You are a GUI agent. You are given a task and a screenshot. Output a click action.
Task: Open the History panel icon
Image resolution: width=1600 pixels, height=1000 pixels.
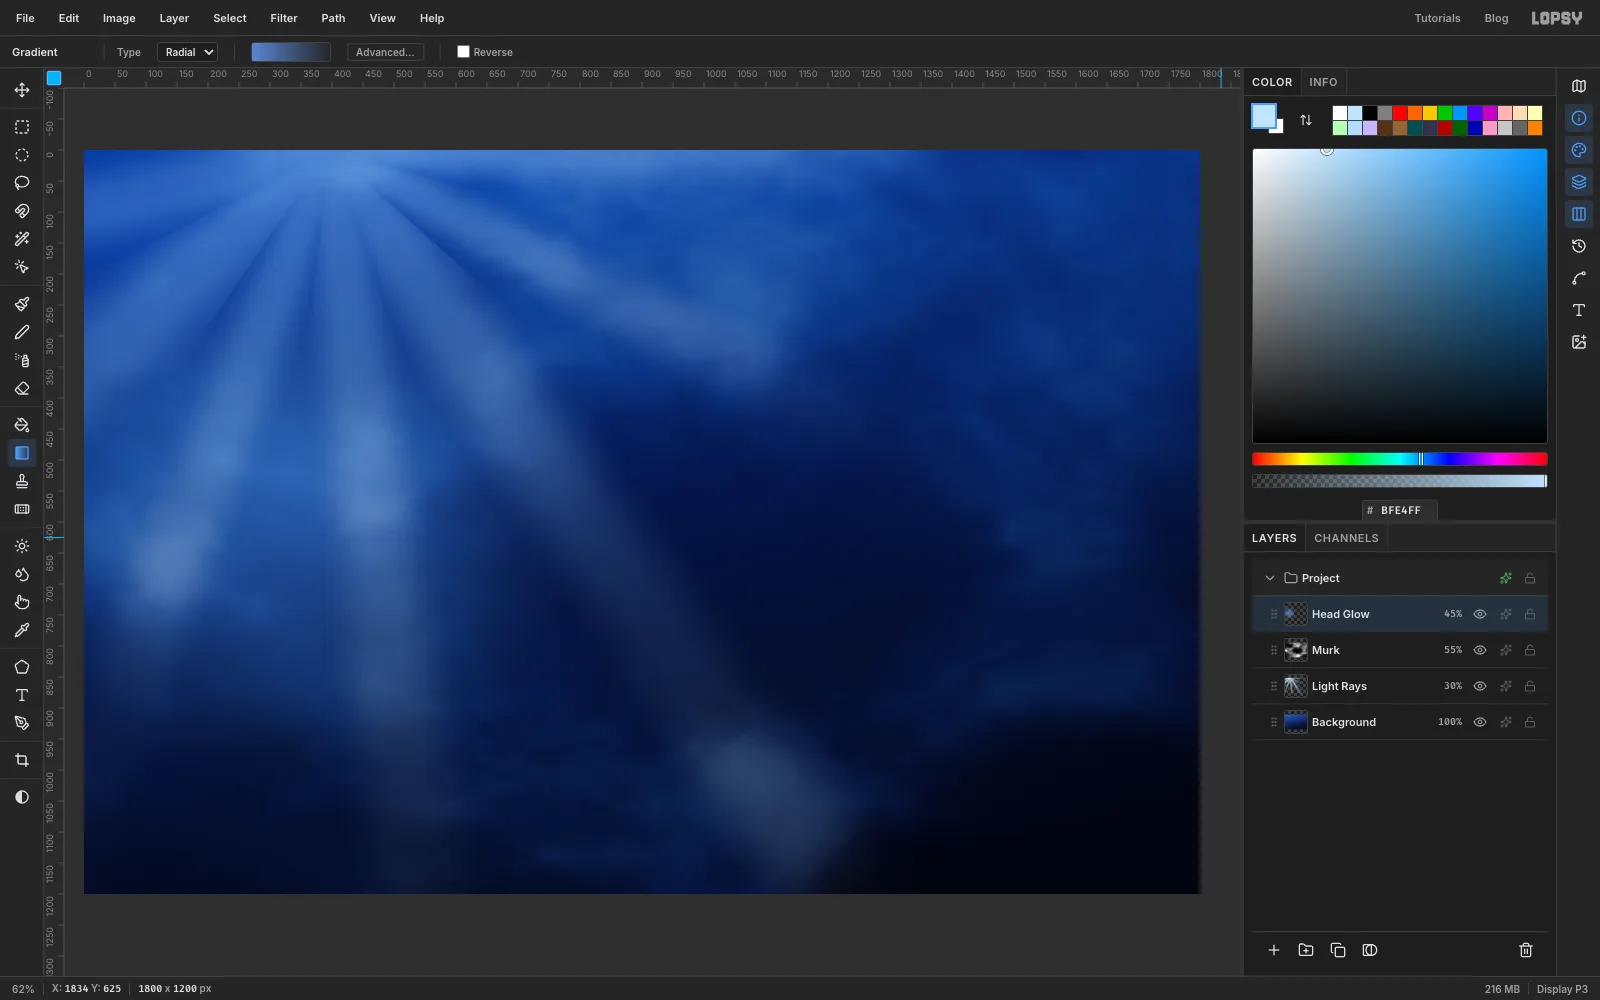(1579, 246)
